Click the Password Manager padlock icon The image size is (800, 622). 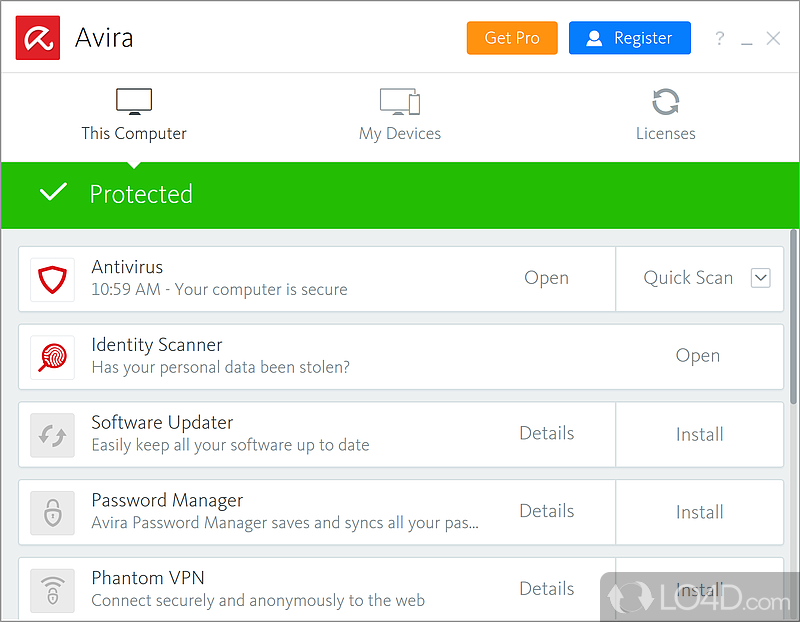click(x=52, y=512)
